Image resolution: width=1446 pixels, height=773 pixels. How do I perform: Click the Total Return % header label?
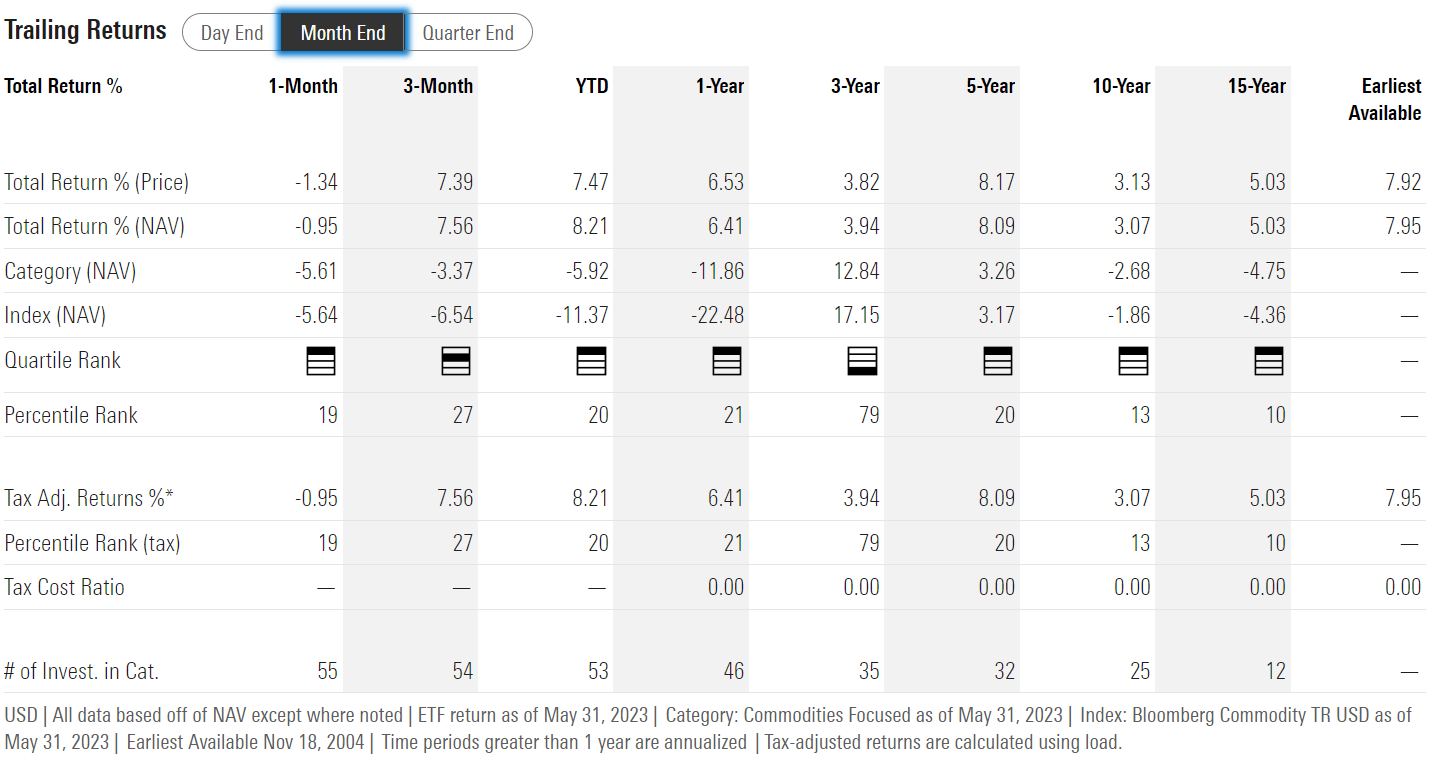point(64,86)
